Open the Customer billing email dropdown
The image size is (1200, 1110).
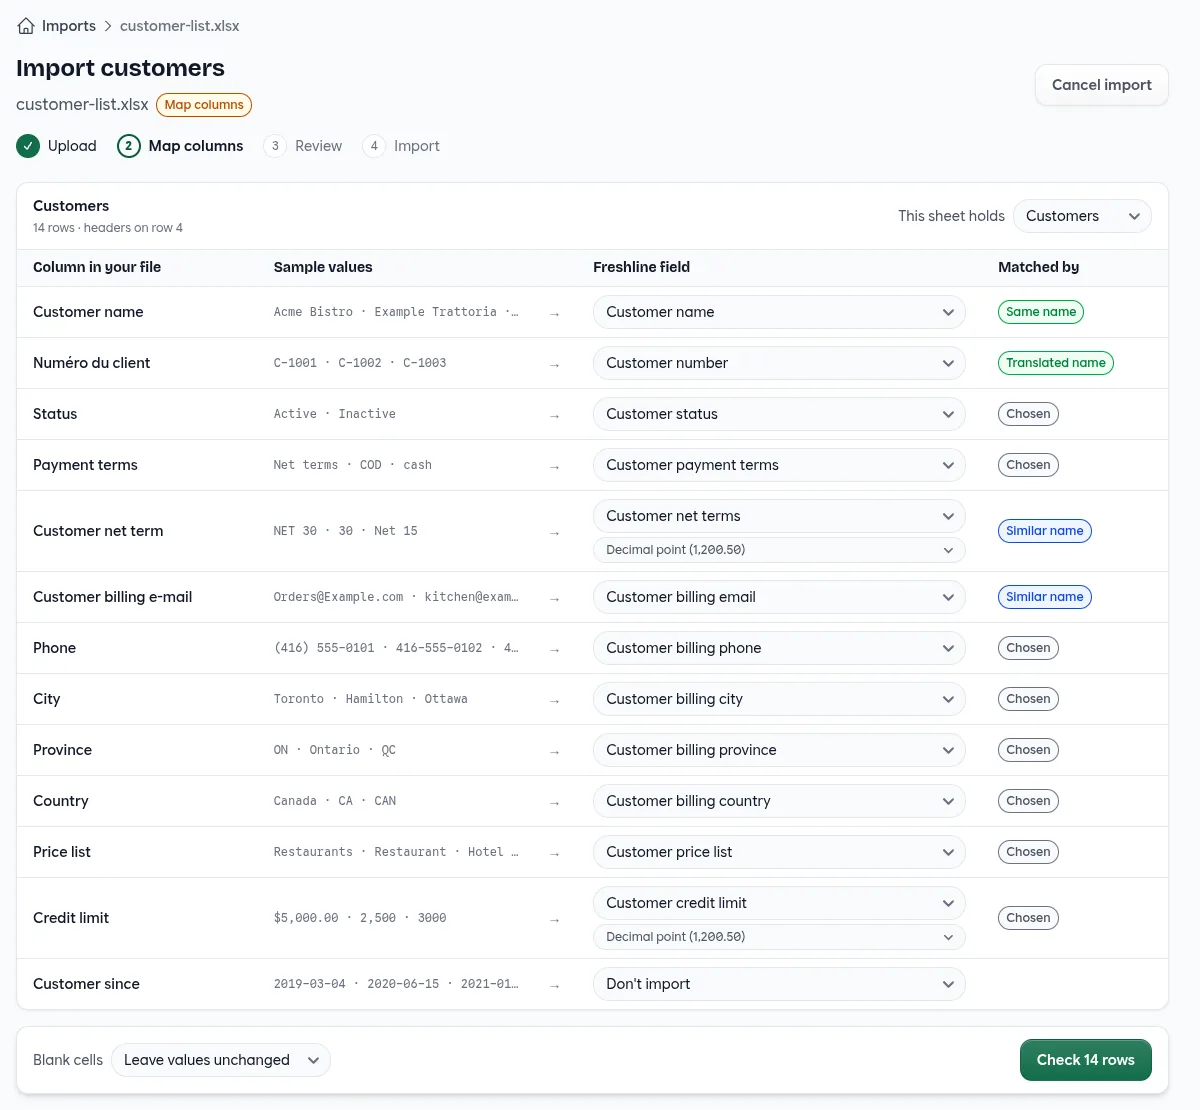tap(779, 597)
